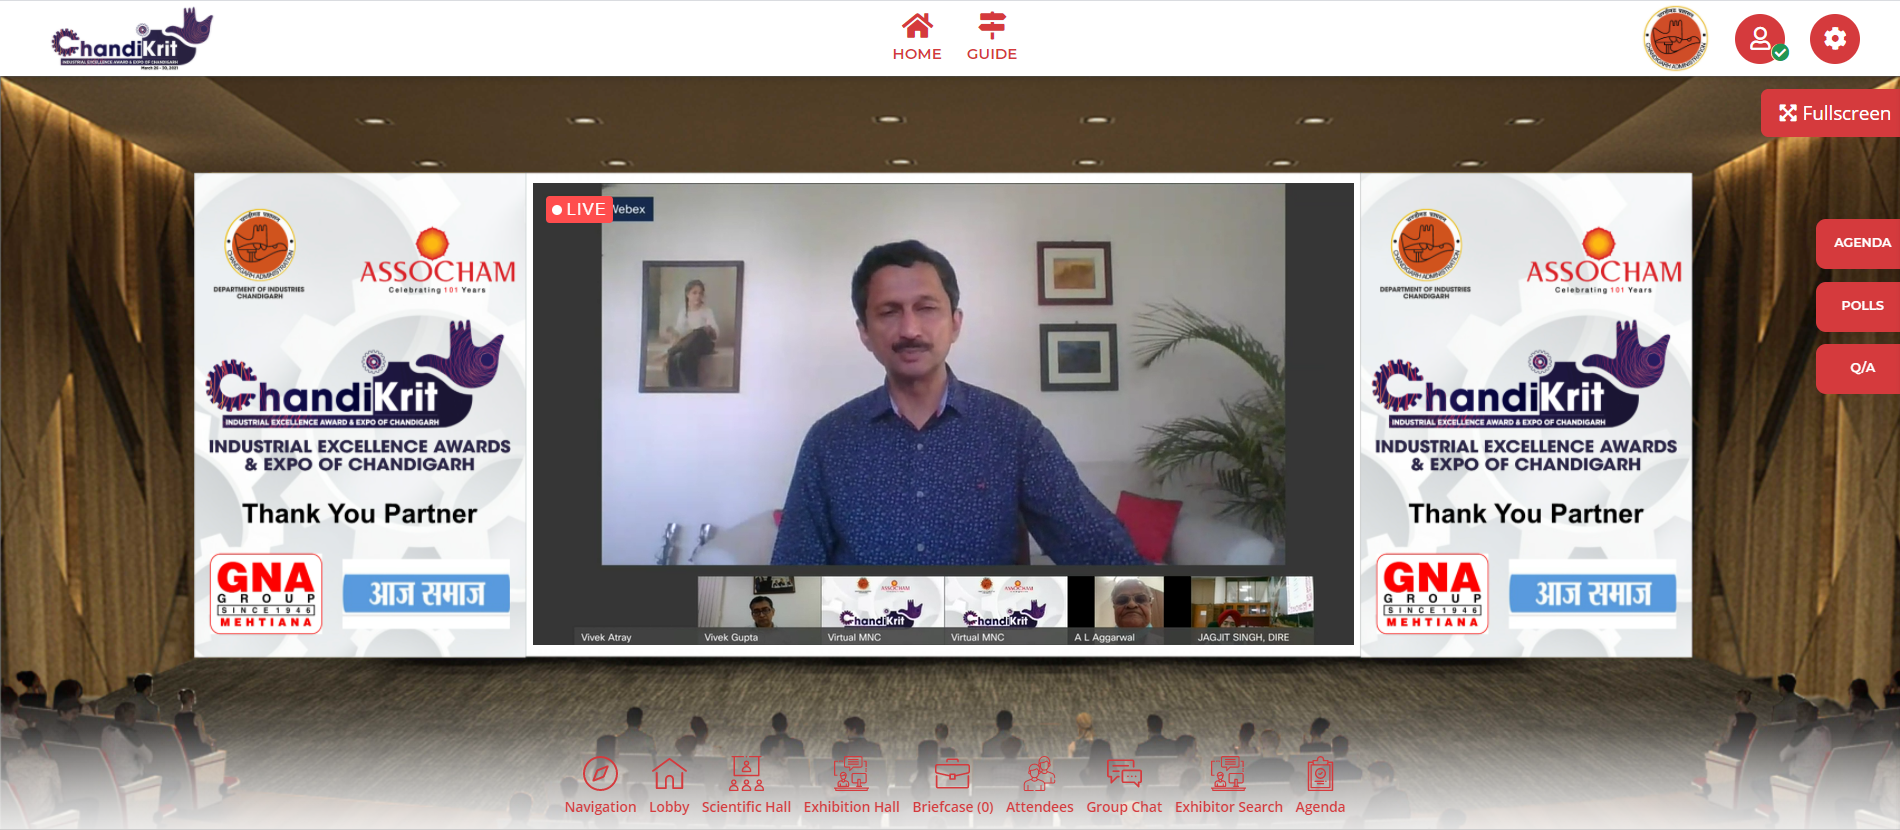Click the Home icon in header
Viewport: 1900px width, 830px height.
pos(917,26)
